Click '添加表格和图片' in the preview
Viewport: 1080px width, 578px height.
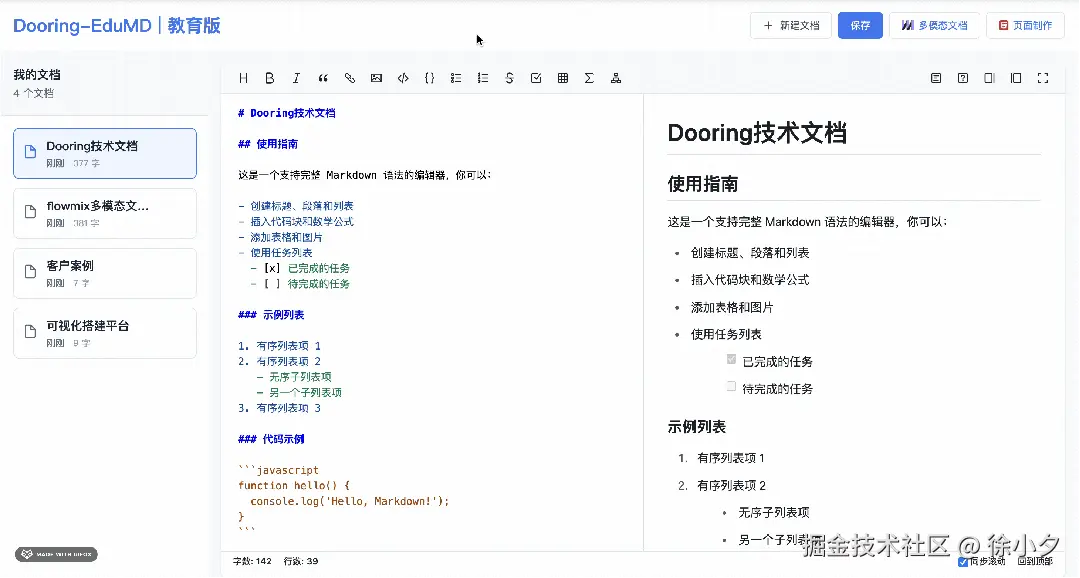(732, 307)
